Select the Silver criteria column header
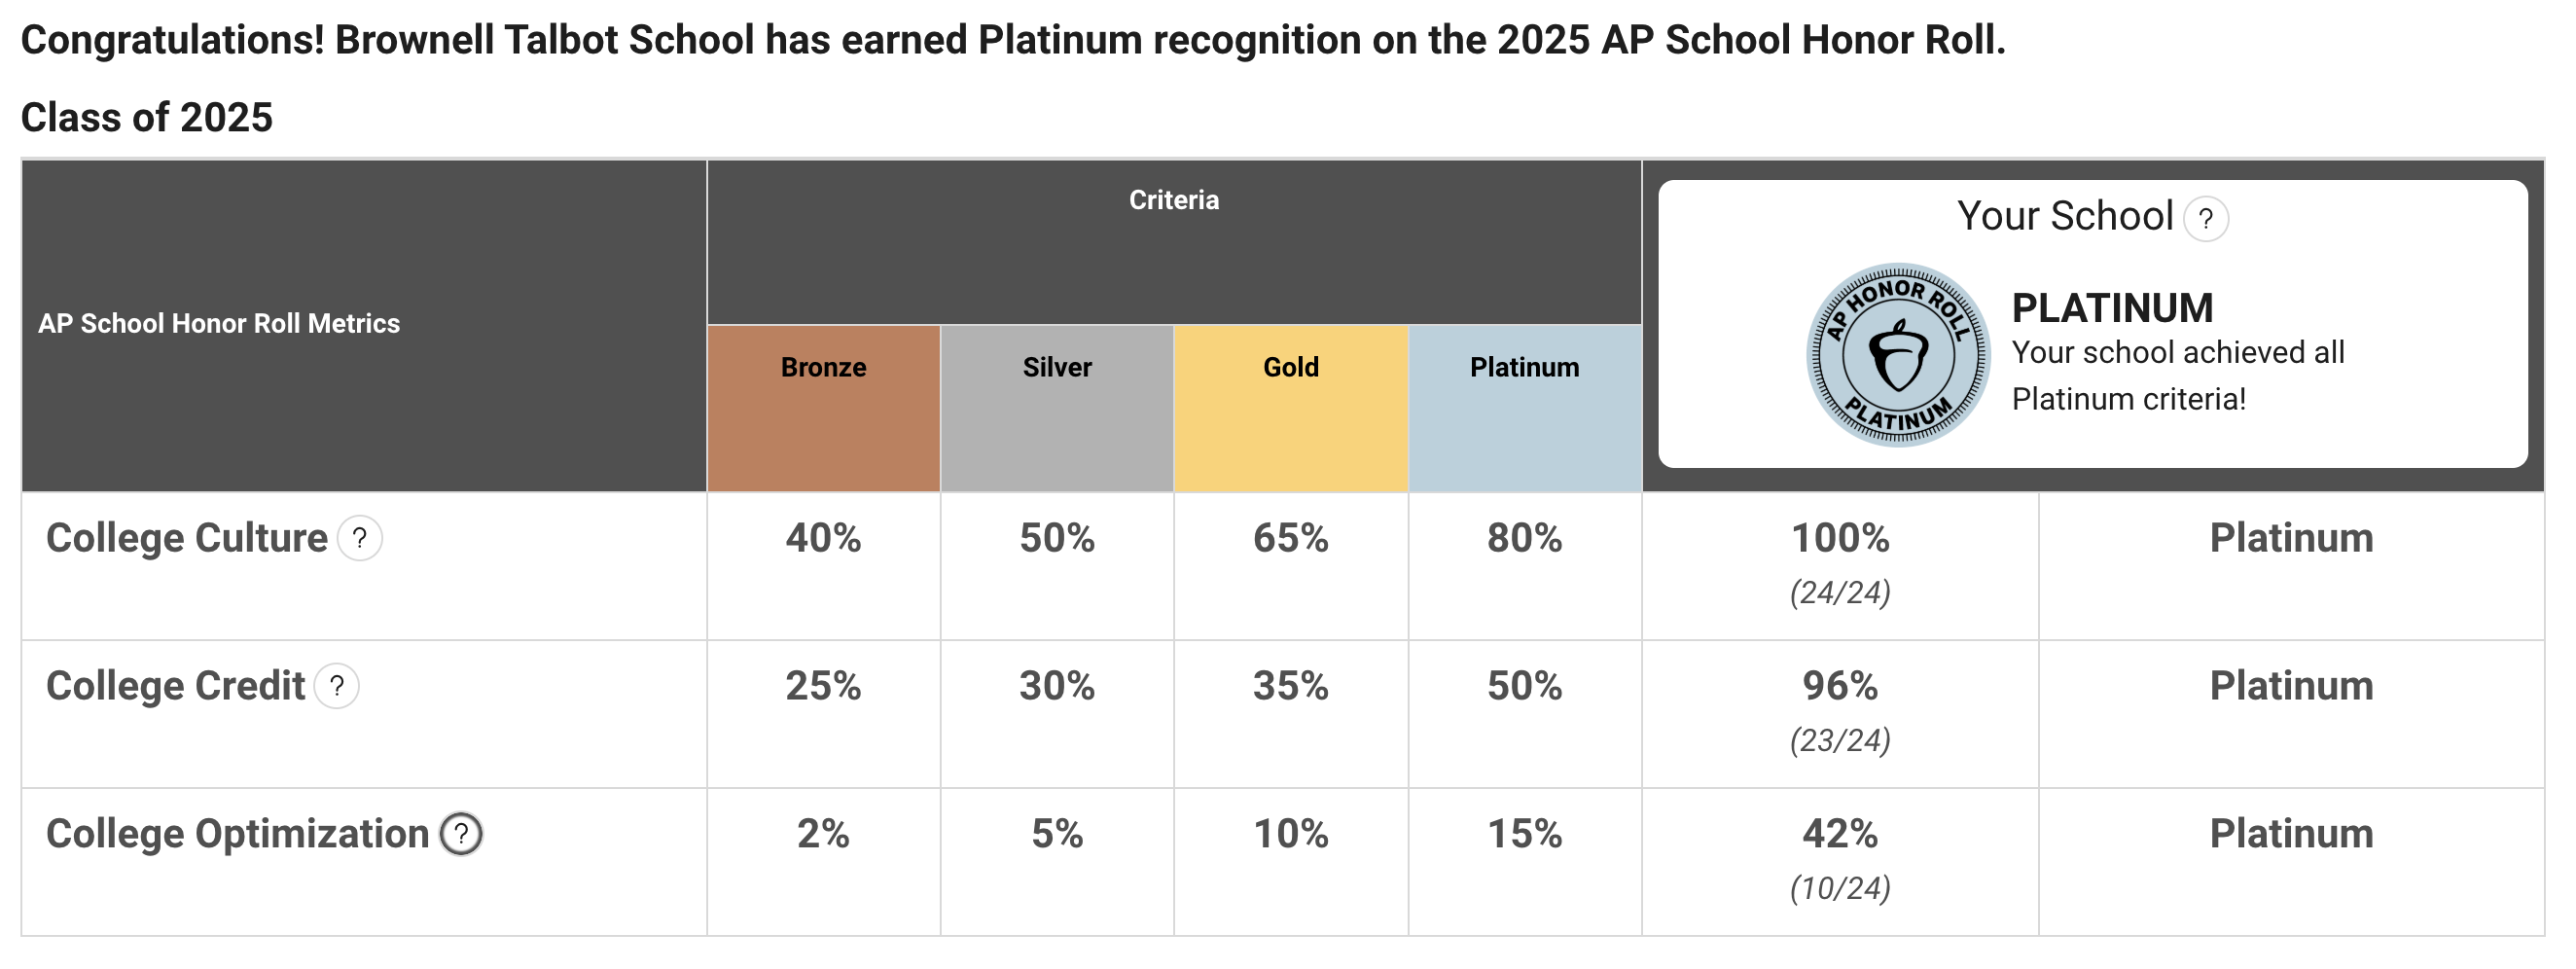The height and width of the screenshot is (969, 2576). tap(1057, 368)
